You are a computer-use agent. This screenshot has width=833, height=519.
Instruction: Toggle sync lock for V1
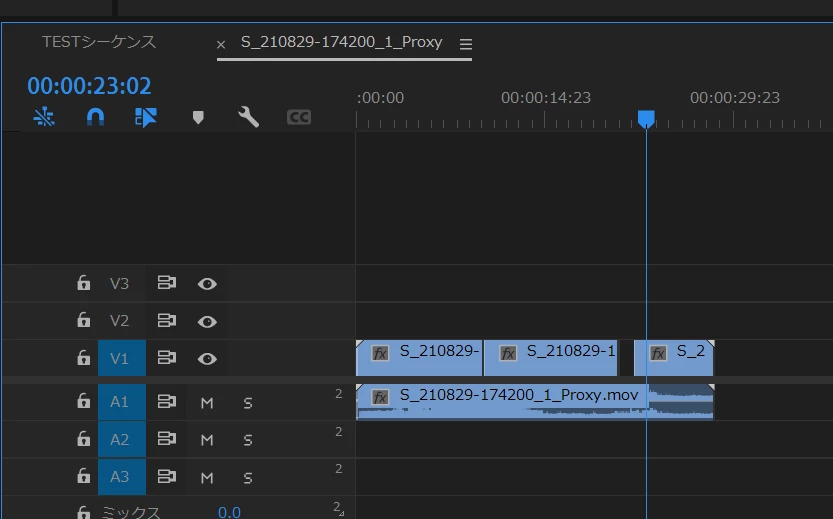coord(167,358)
